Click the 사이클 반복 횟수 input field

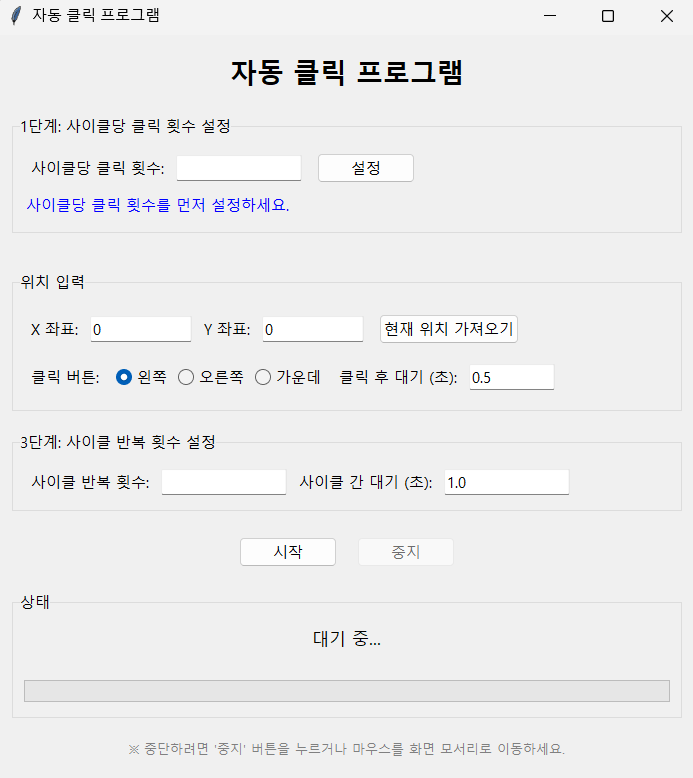coord(224,482)
